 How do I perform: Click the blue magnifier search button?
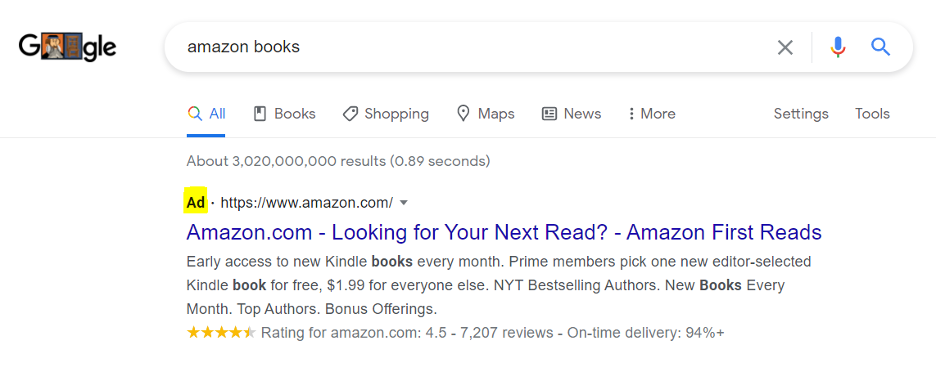point(880,47)
